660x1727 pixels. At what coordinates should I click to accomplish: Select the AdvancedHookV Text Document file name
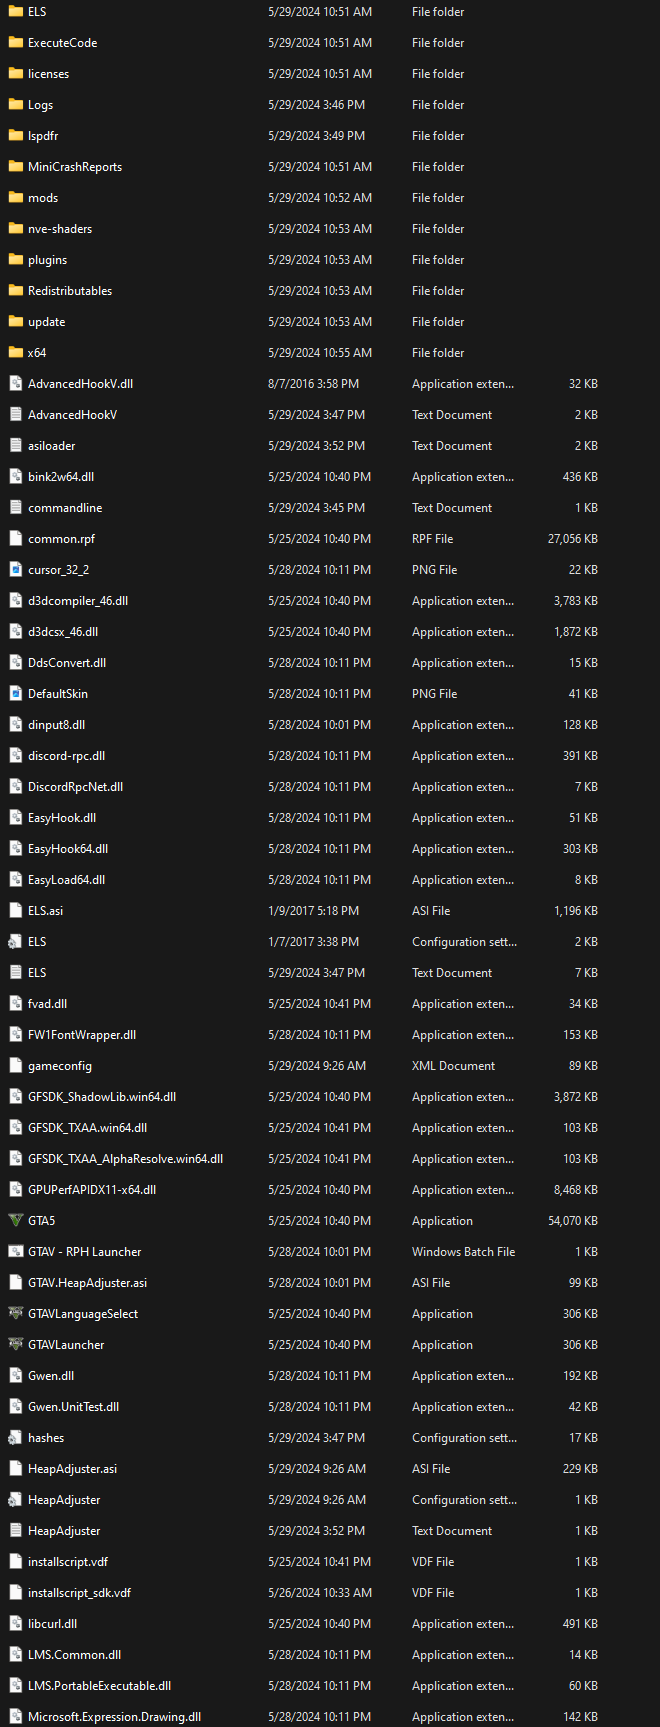coord(72,415)
